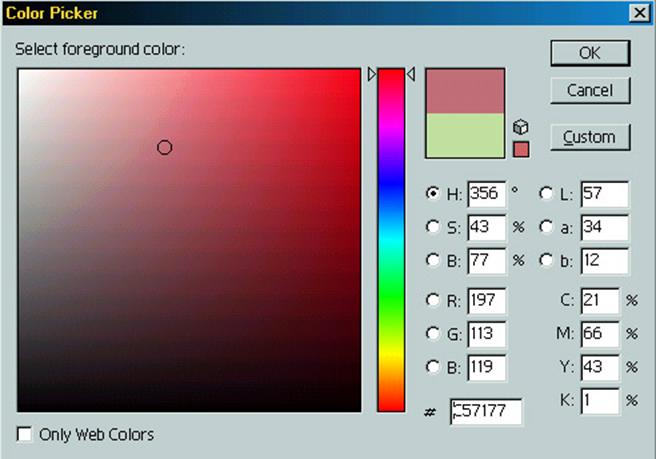This screenshot has height=459, width=656.
Task: Click the Cancel button
Action: [590, 90]
